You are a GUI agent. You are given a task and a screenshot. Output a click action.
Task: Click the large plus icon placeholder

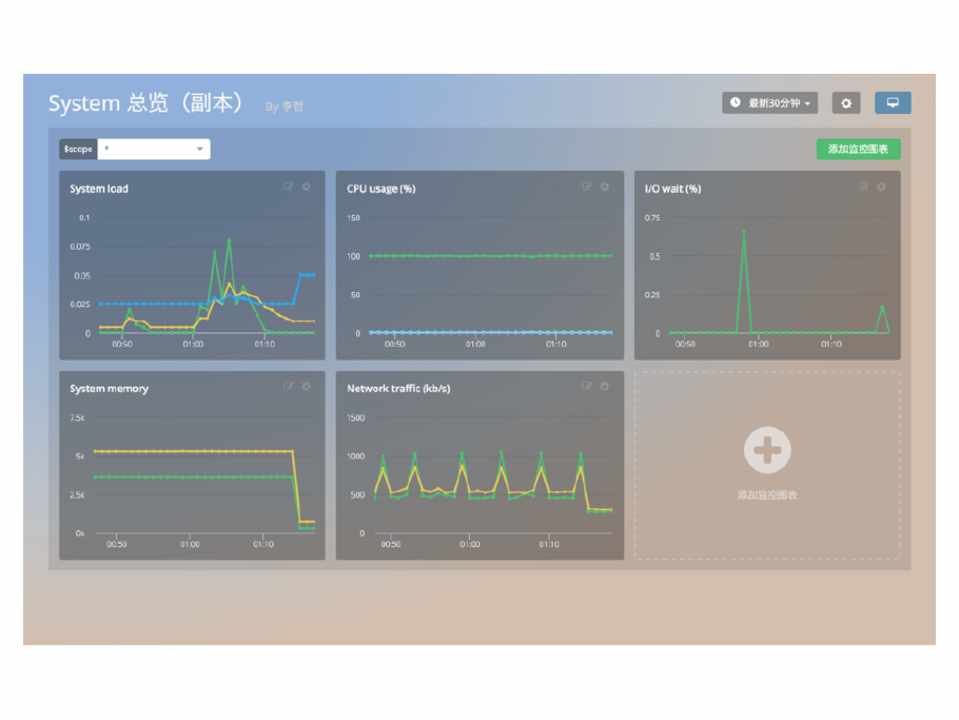pos(767,450)
